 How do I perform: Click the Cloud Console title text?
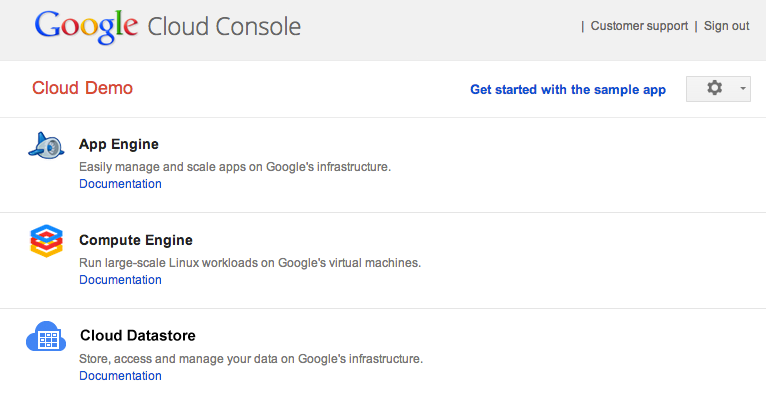[224, 27]
